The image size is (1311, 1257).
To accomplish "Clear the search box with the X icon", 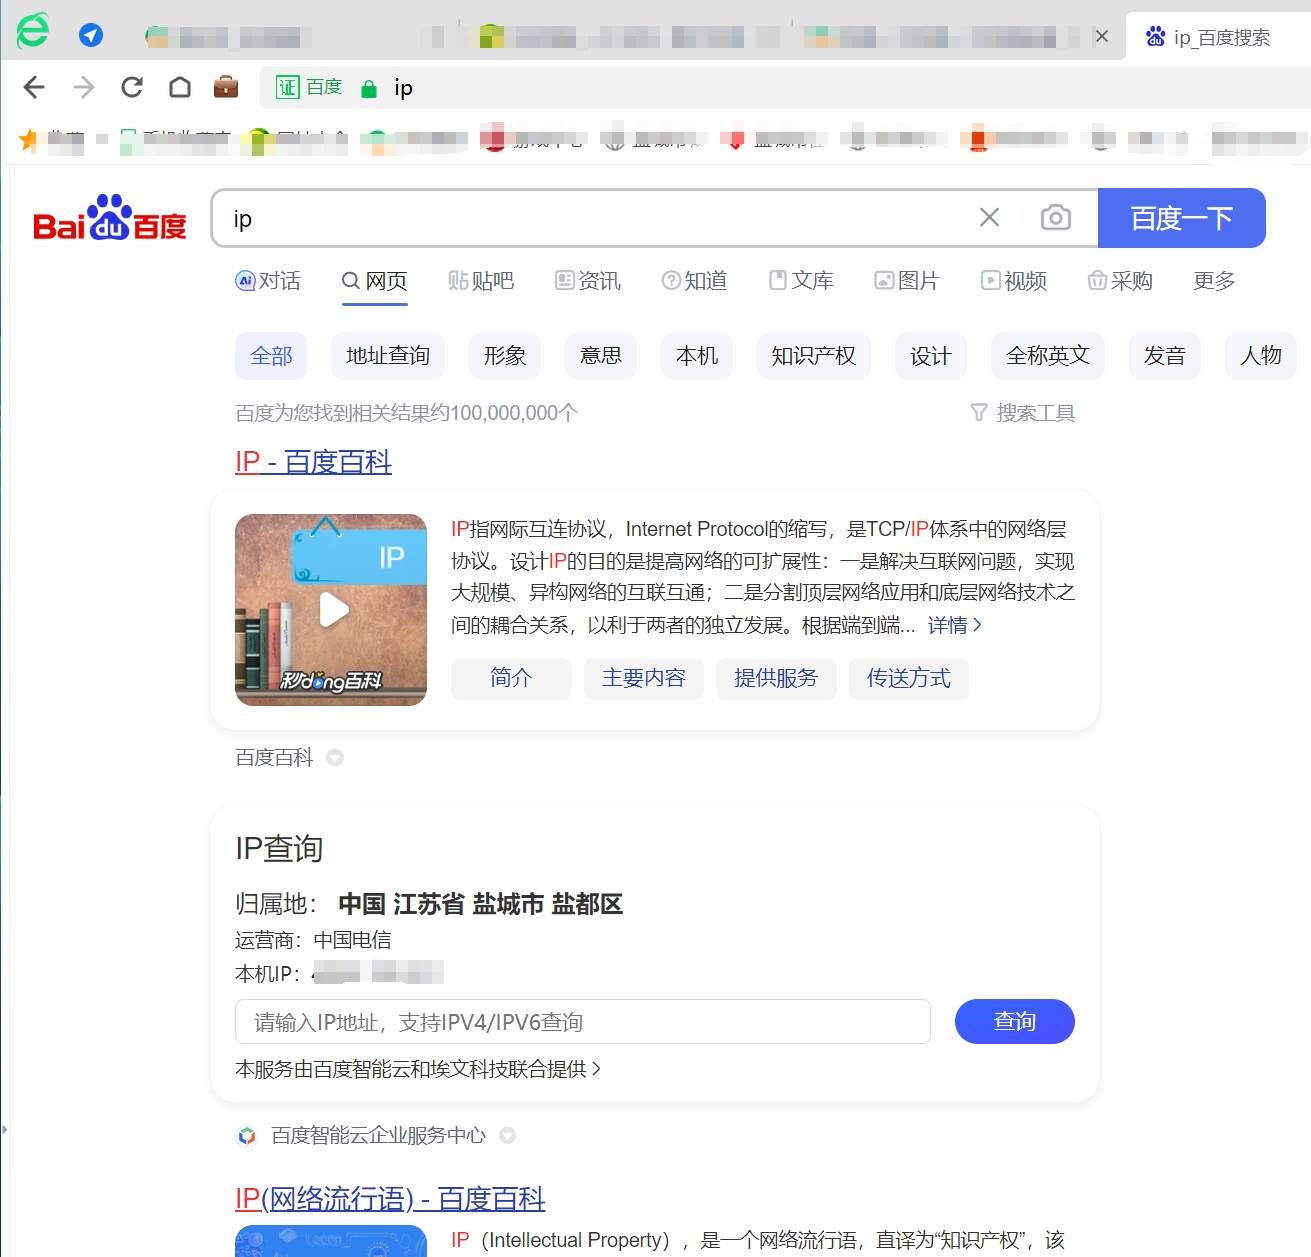I will (989, 217).
